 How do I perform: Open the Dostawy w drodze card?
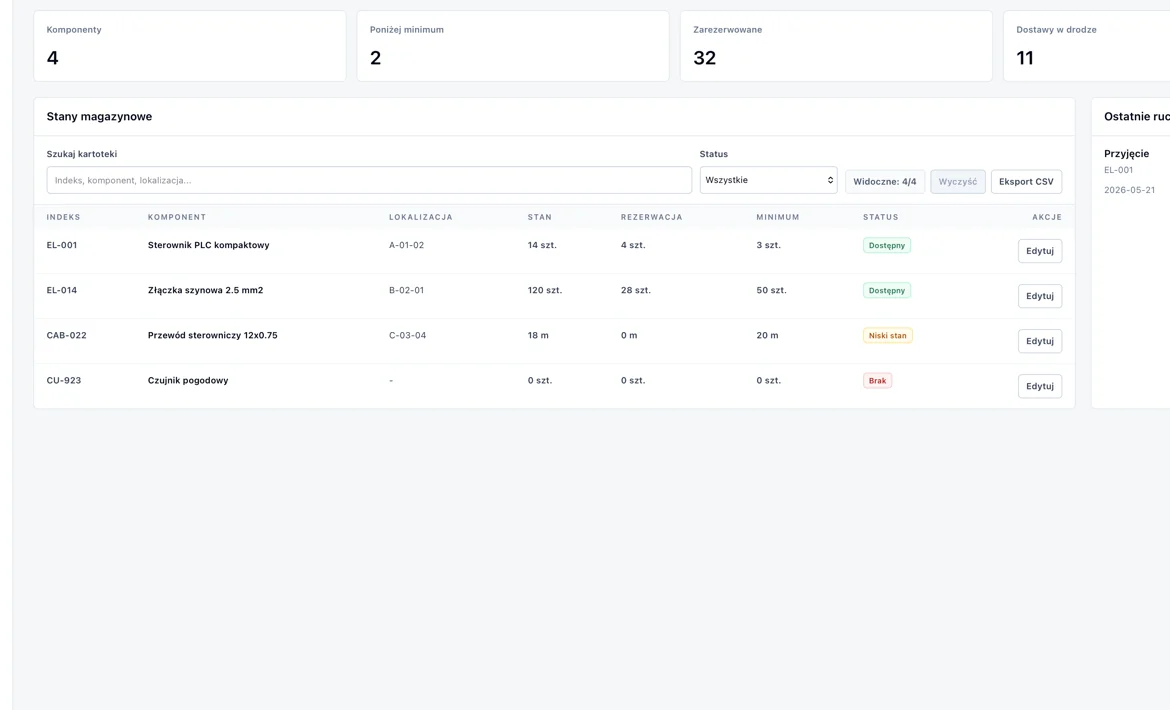(1086, 46)
